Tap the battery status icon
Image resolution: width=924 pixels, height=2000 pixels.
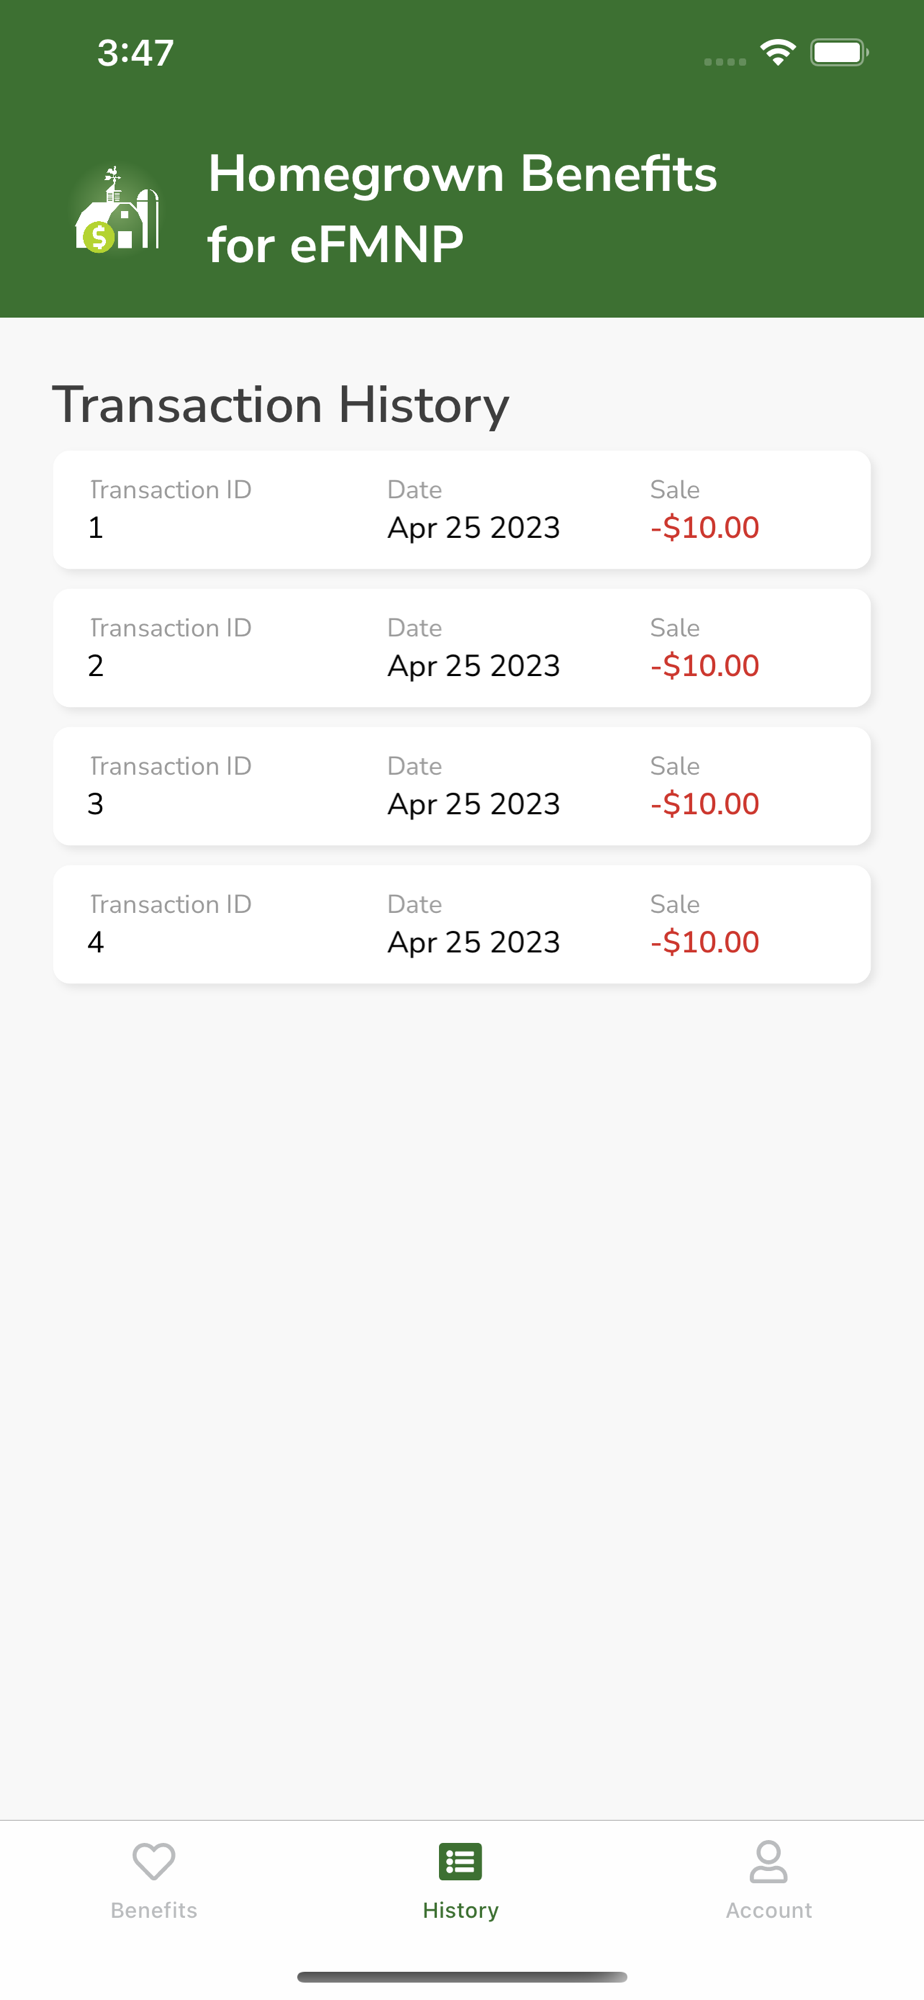pos(839,52)
